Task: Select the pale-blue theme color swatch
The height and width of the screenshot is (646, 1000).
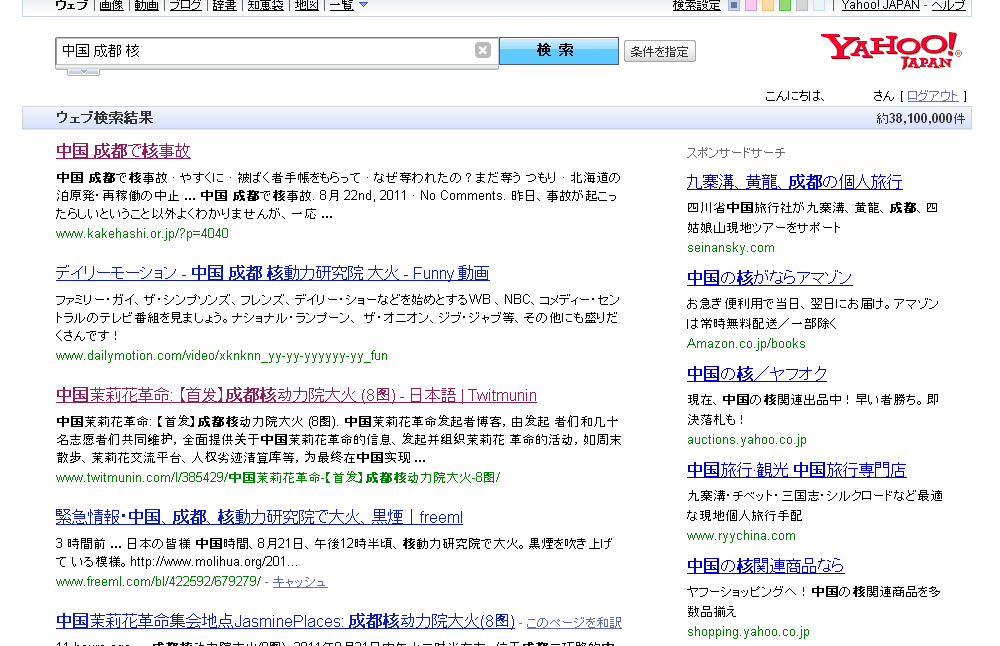Action: click(x=819, y=5)
